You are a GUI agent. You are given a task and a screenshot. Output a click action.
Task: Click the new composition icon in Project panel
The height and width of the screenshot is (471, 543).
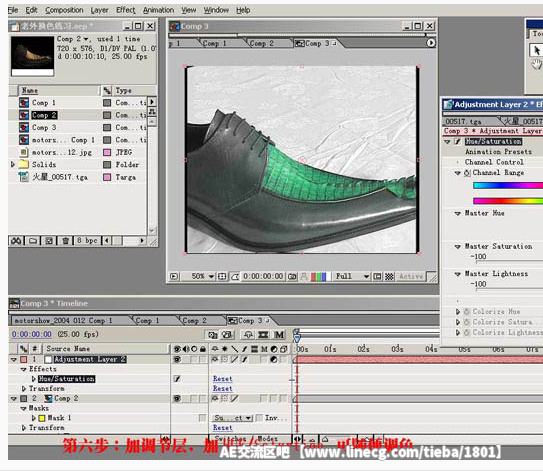49,240
